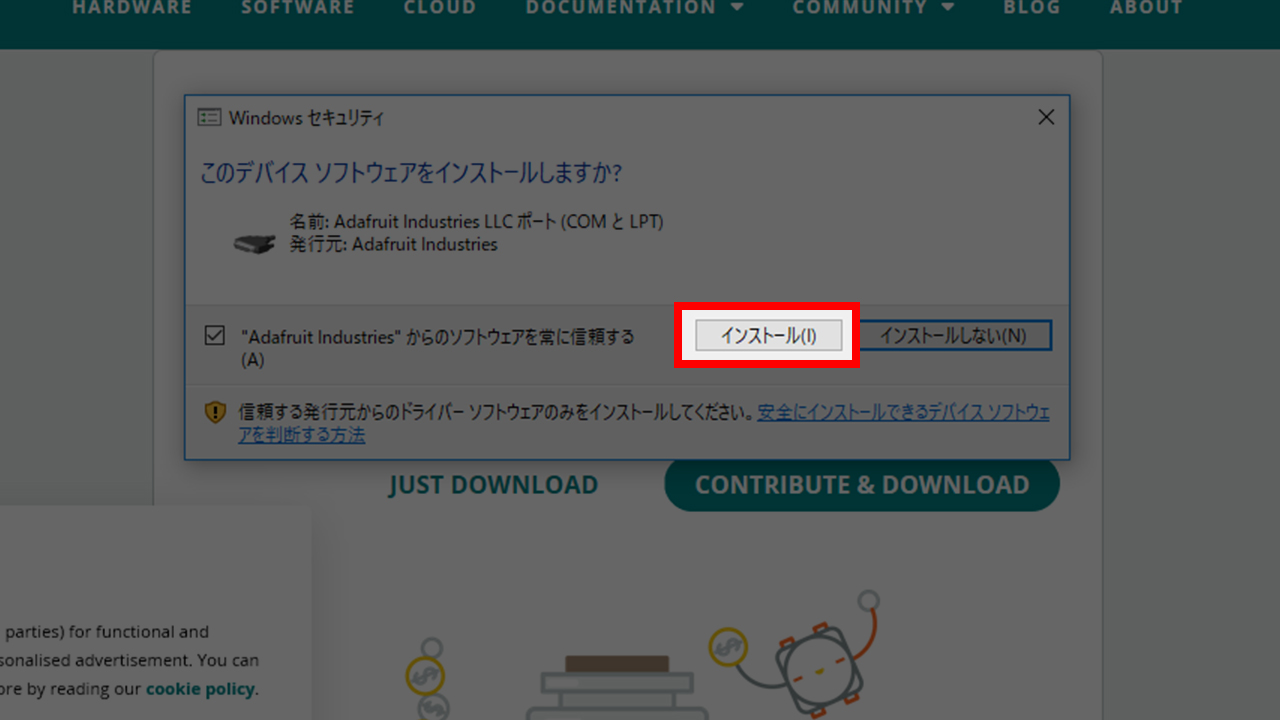1280x720 pixels.
Task: Click the JUST DOWNLOAD link
Action: pos(493,485)
